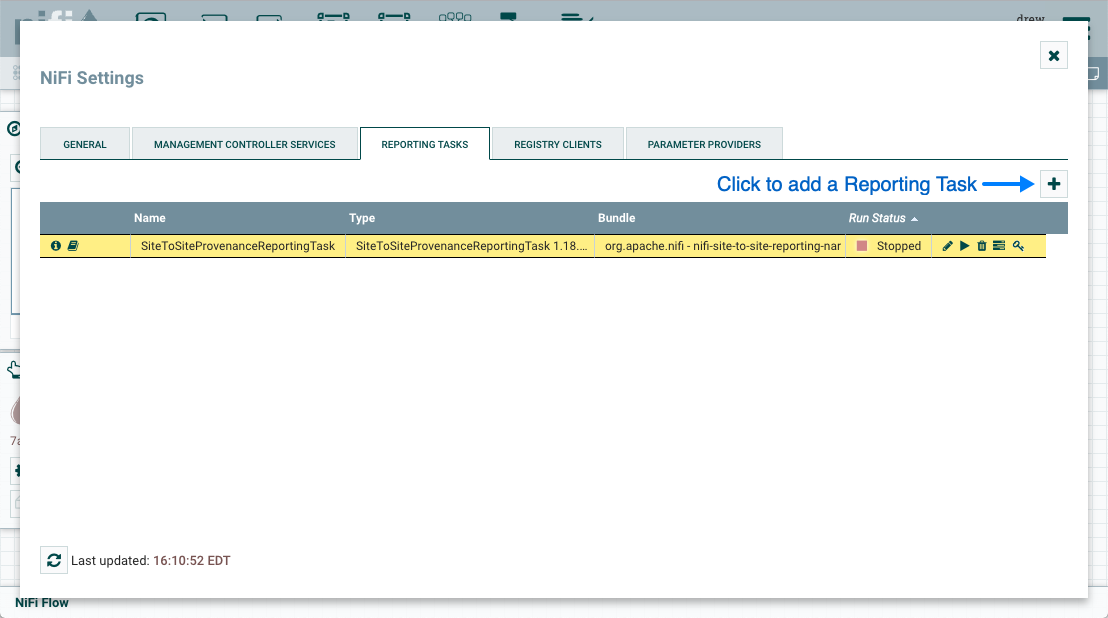The width and height of the screenshot is (1108, 618).
Task: Refresh the reporting tasks list
Action: (54, 560)
